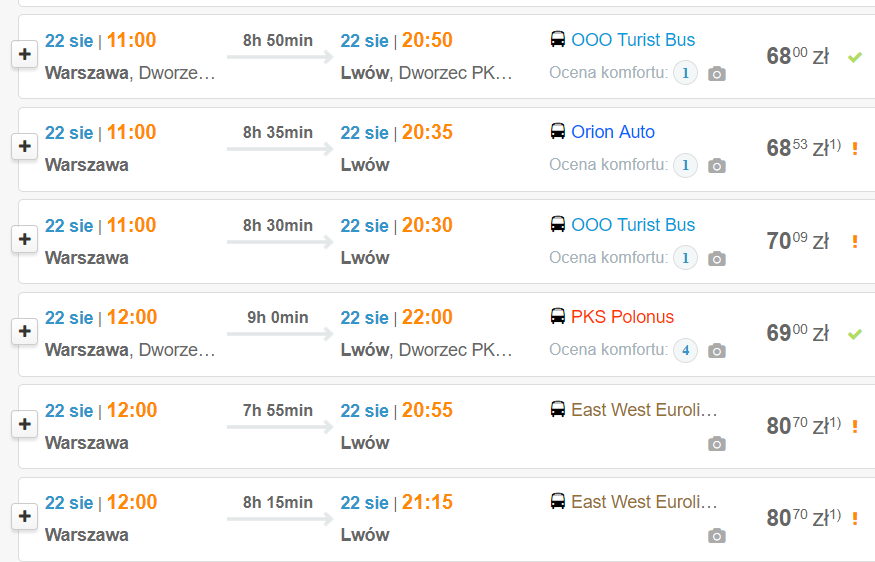Open the camera icon on the 7h 55min trip
This screenshot has height=562, width=875.
click(x=716, y=443)
